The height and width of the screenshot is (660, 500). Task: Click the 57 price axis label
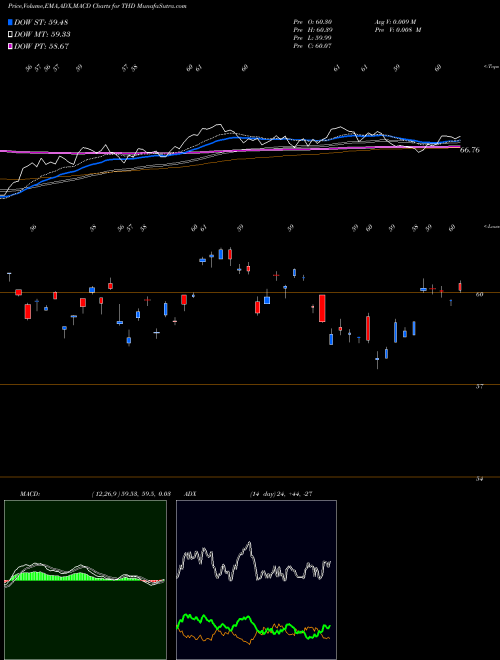pos(479,386)
